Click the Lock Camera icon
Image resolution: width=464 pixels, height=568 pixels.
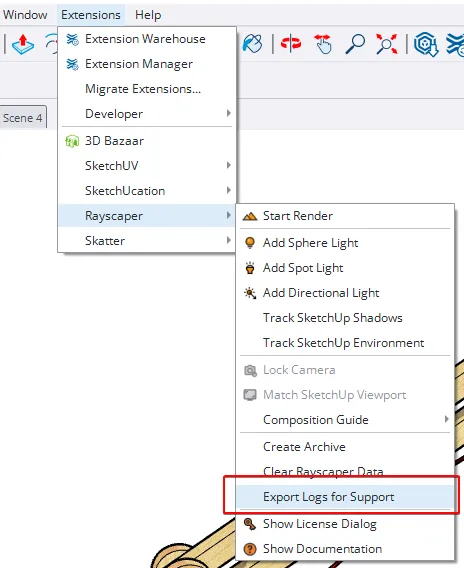[250, 371]
